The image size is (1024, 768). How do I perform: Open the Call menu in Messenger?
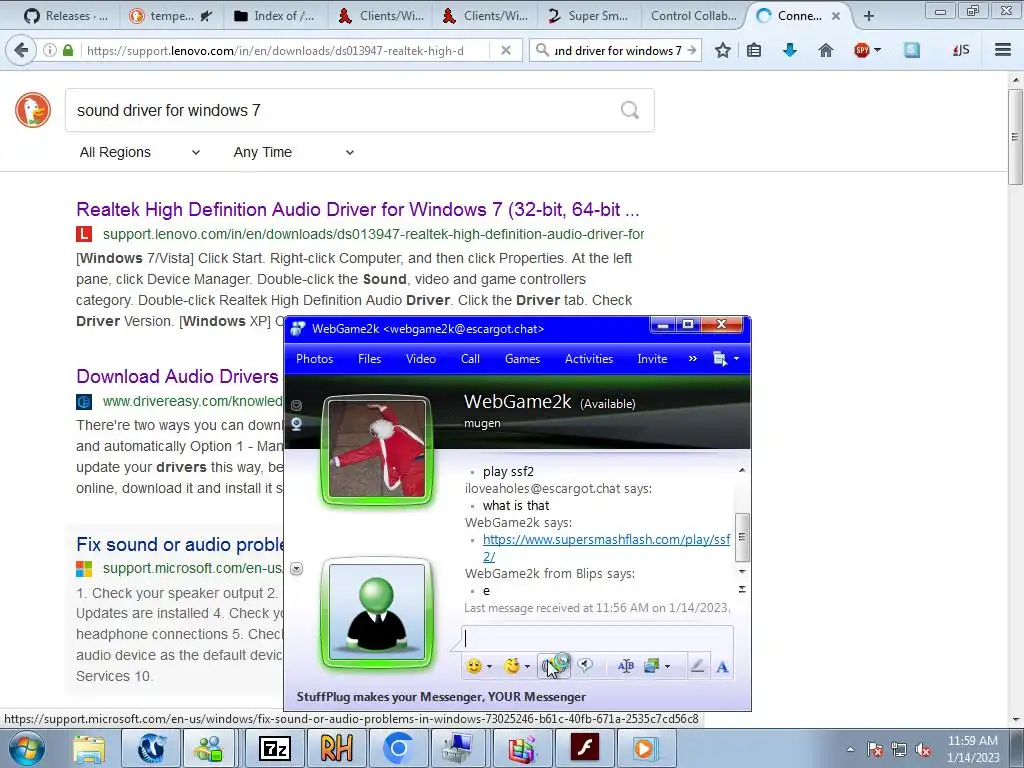470,359
